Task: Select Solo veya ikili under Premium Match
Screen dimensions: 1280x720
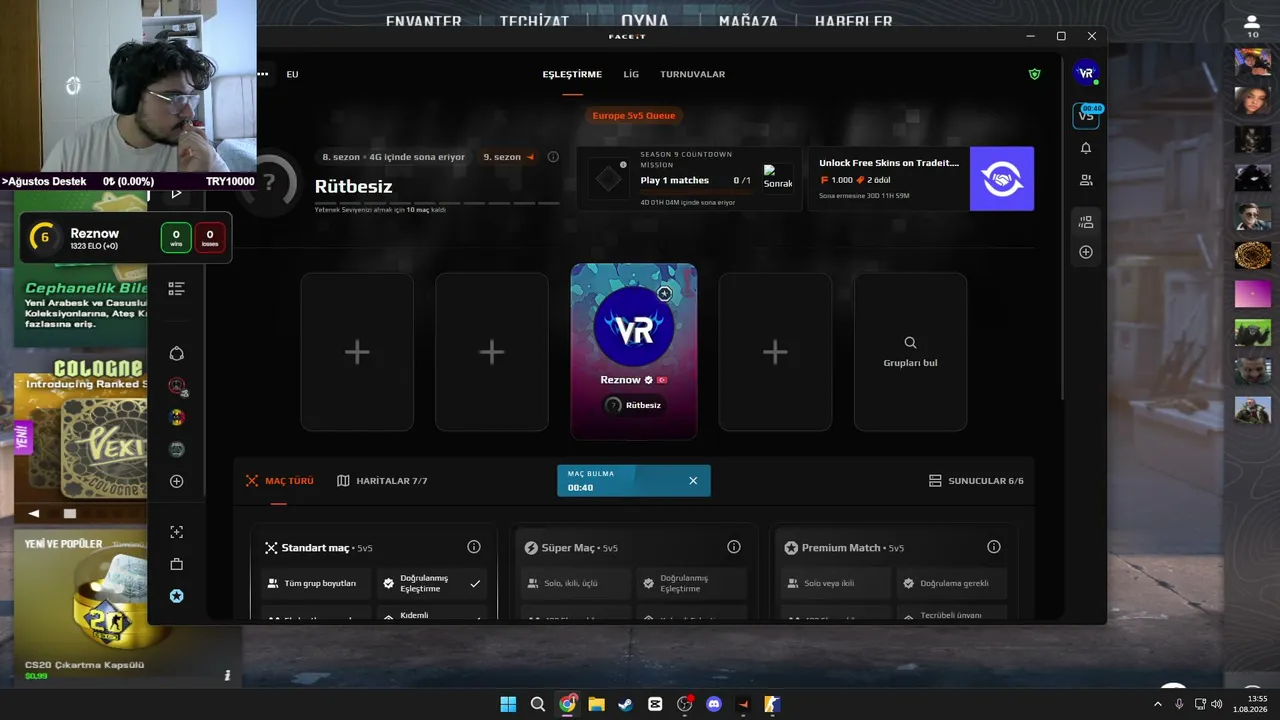Action: pos(836,583)
